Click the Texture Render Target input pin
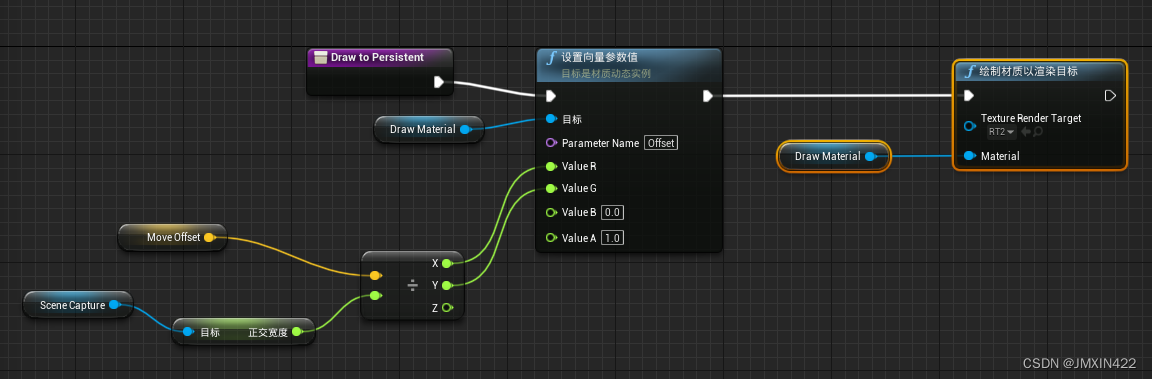Screen dimensions: 1152x379 pos(969,126)
